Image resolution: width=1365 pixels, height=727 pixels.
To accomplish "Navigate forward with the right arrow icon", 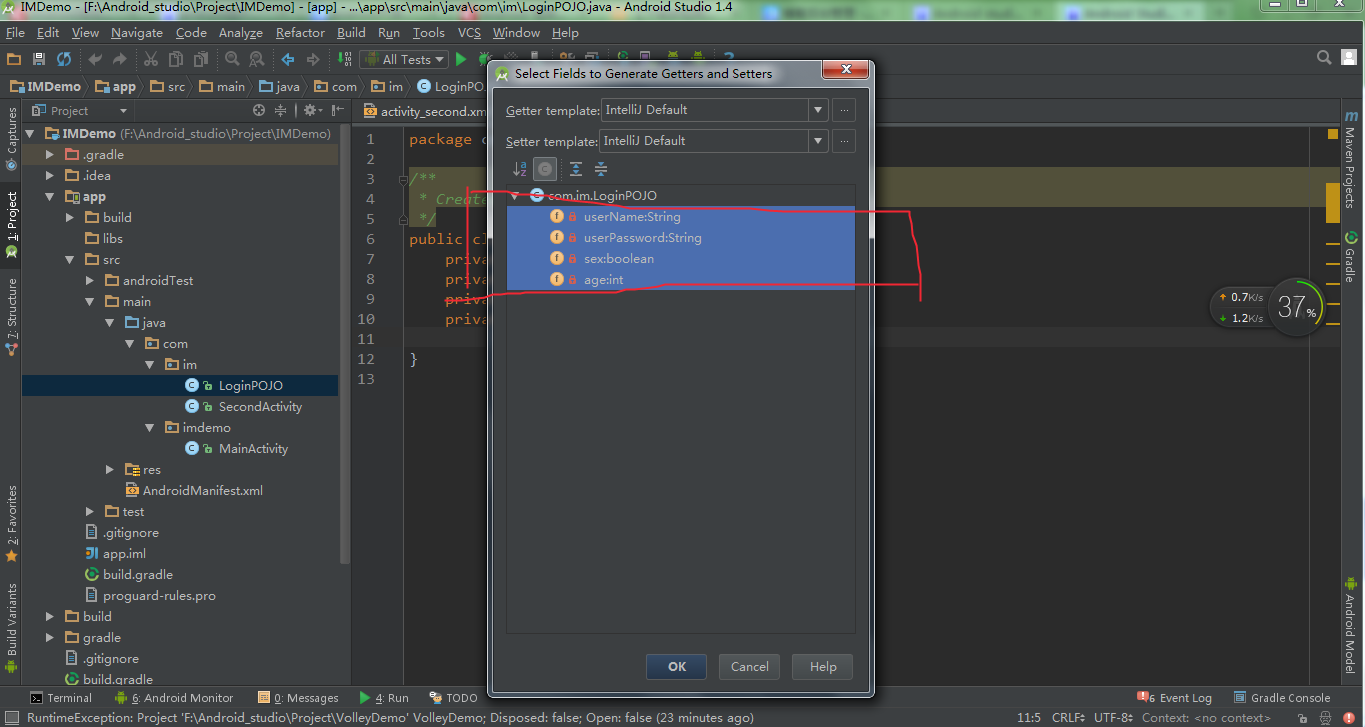I will coord(313,59).
